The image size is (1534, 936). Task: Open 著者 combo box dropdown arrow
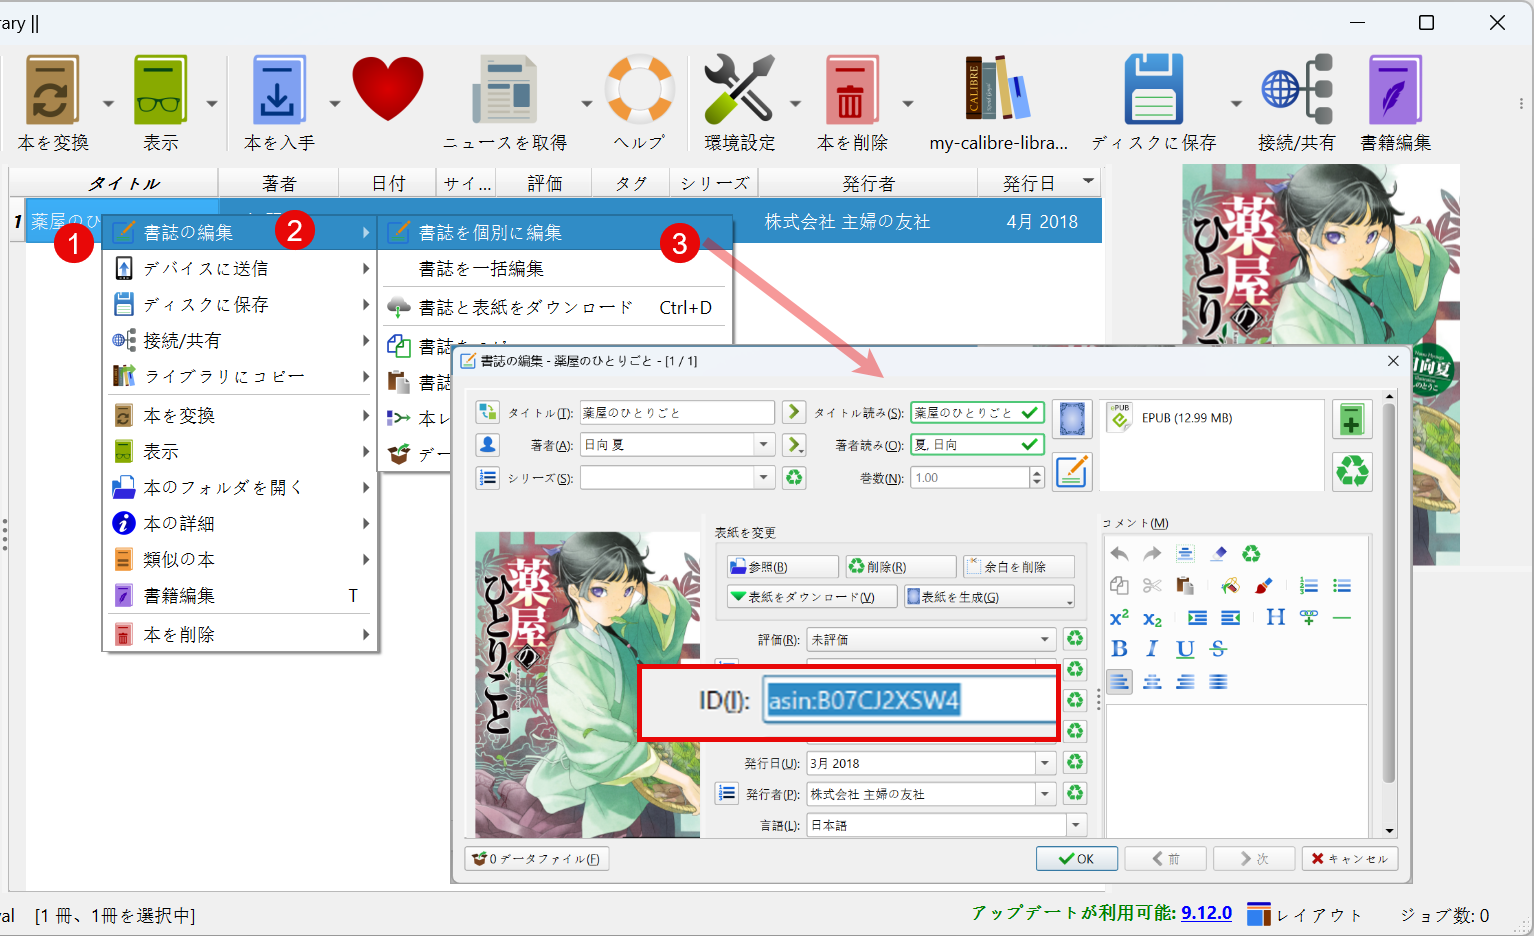pyautogui.click(x=764, y=444)
